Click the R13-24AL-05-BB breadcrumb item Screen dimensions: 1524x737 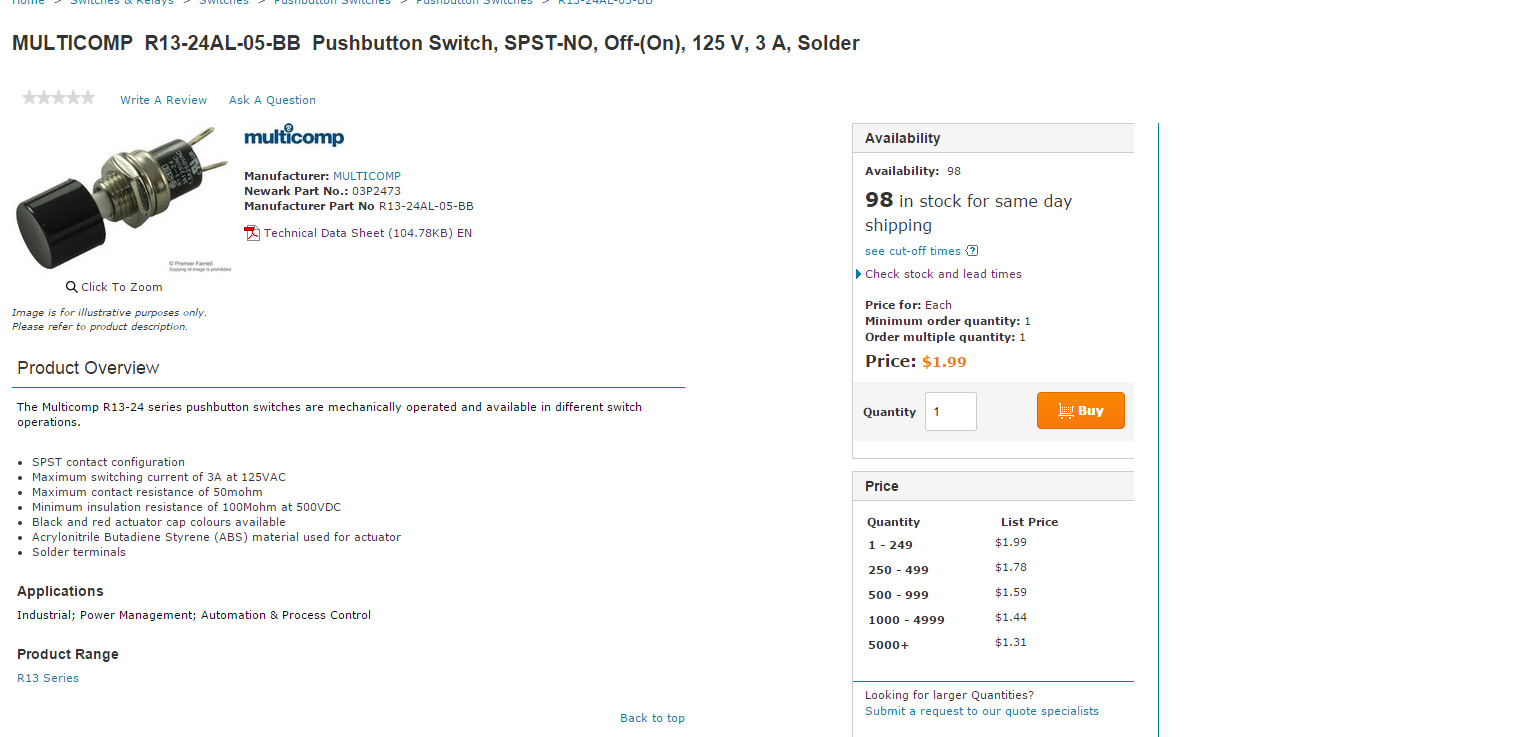click(605, 2)
